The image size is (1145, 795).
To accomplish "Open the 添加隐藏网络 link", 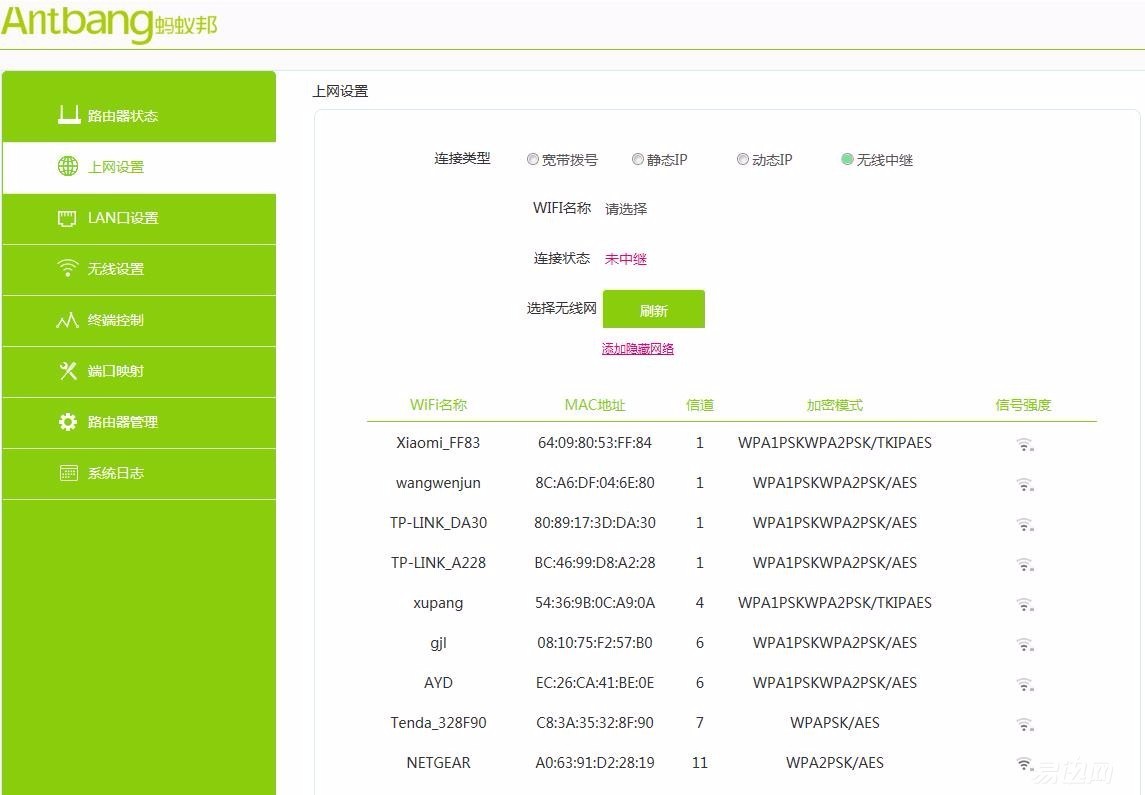I will 637,348.
